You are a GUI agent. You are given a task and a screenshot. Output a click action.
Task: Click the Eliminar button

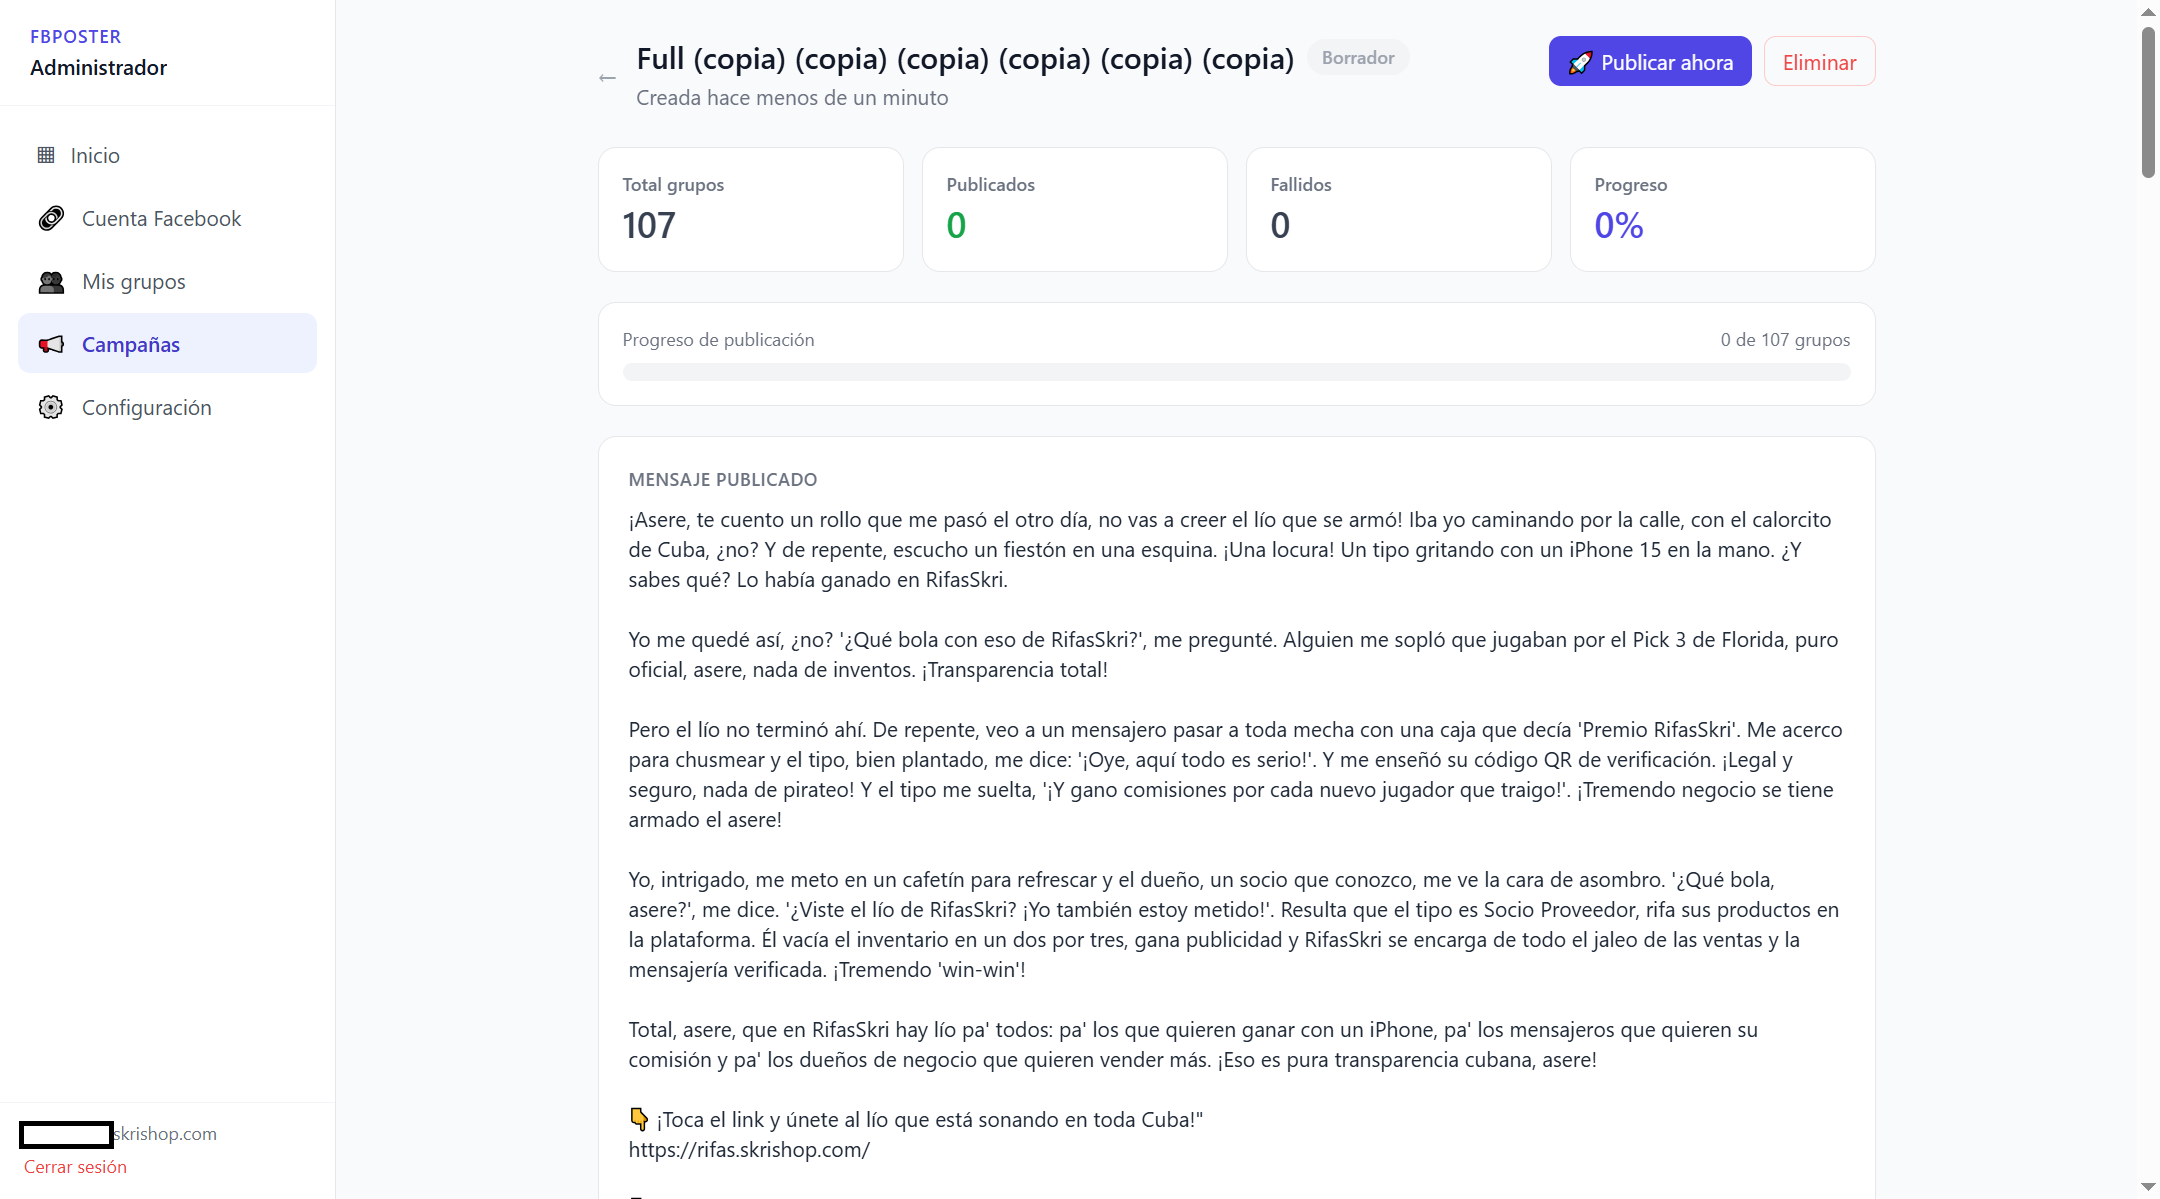[x=1819, y=61]
